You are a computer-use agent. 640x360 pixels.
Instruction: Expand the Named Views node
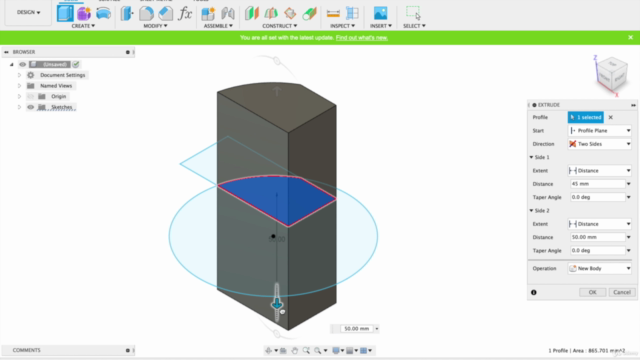point(19,86)
